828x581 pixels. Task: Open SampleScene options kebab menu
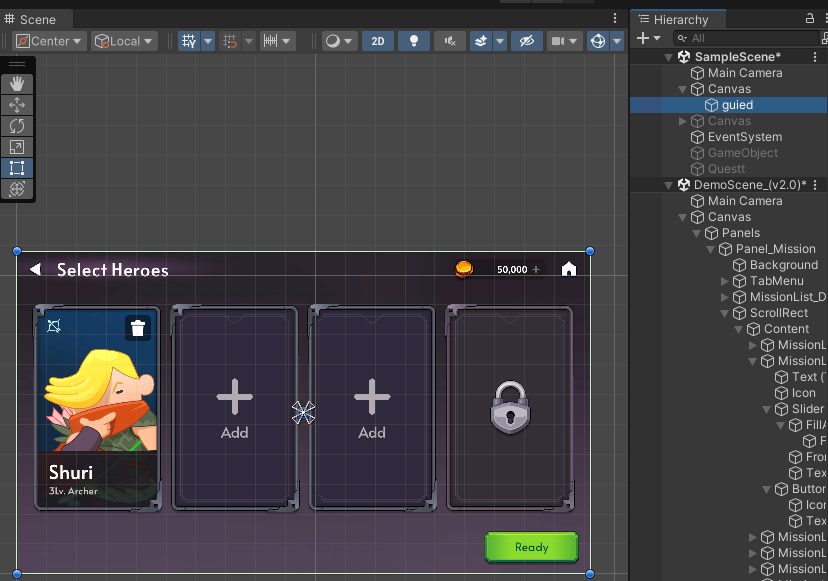click(815, 57)
